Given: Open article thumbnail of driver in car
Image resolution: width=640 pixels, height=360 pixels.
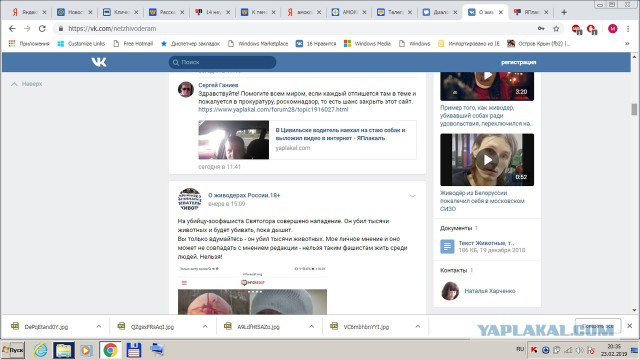Looking at the screenshot, I should [233, 140].
